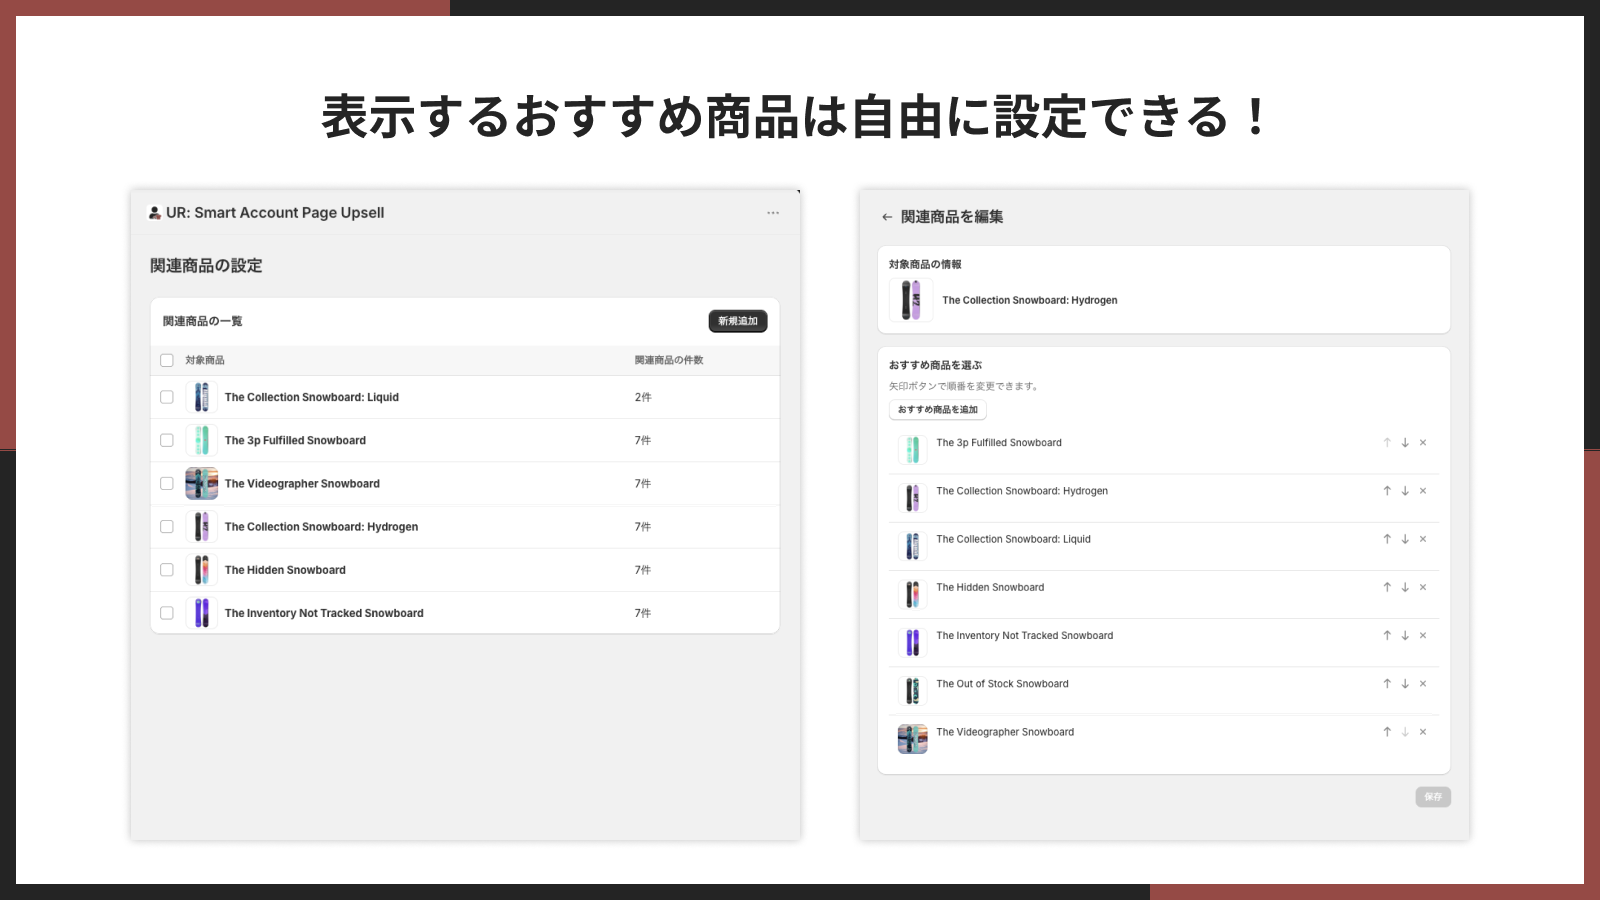Viewport: 1600px width, 900px height.
Task: Check the box for The Inventory Not Tracked Snowboard
Action: point(167,613)
